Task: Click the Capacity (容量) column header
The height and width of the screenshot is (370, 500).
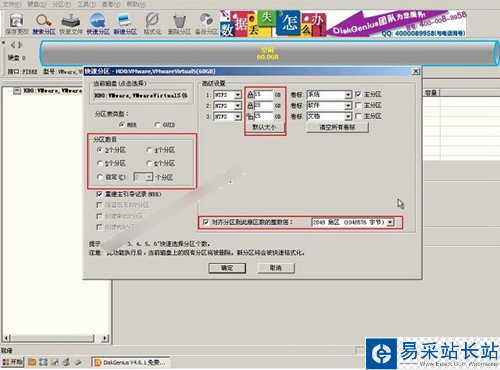Action: coord(431,93)
